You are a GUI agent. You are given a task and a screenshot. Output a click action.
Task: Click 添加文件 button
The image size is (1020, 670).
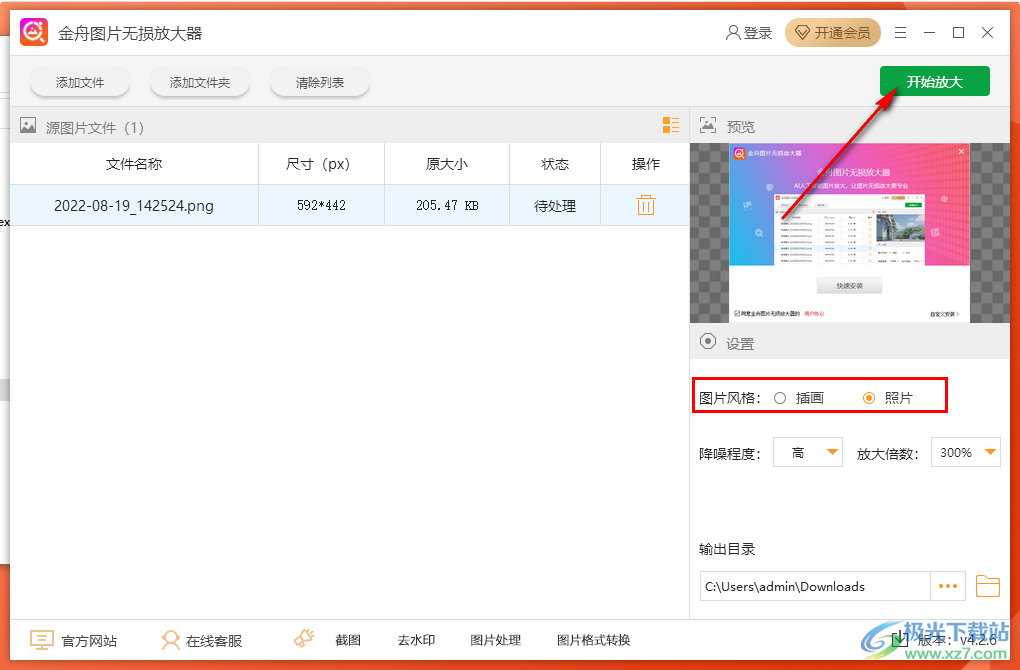(80, 83)
